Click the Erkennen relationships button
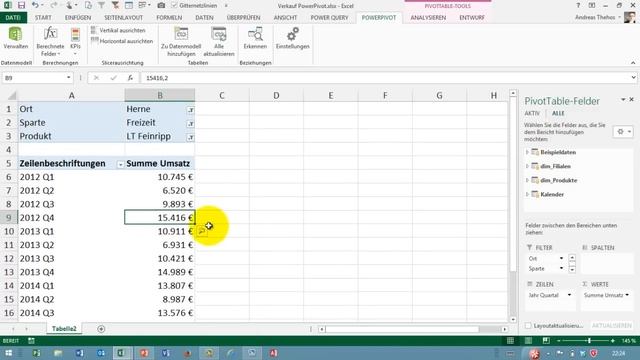Screen dimensions: 640x360 [255, 38]
